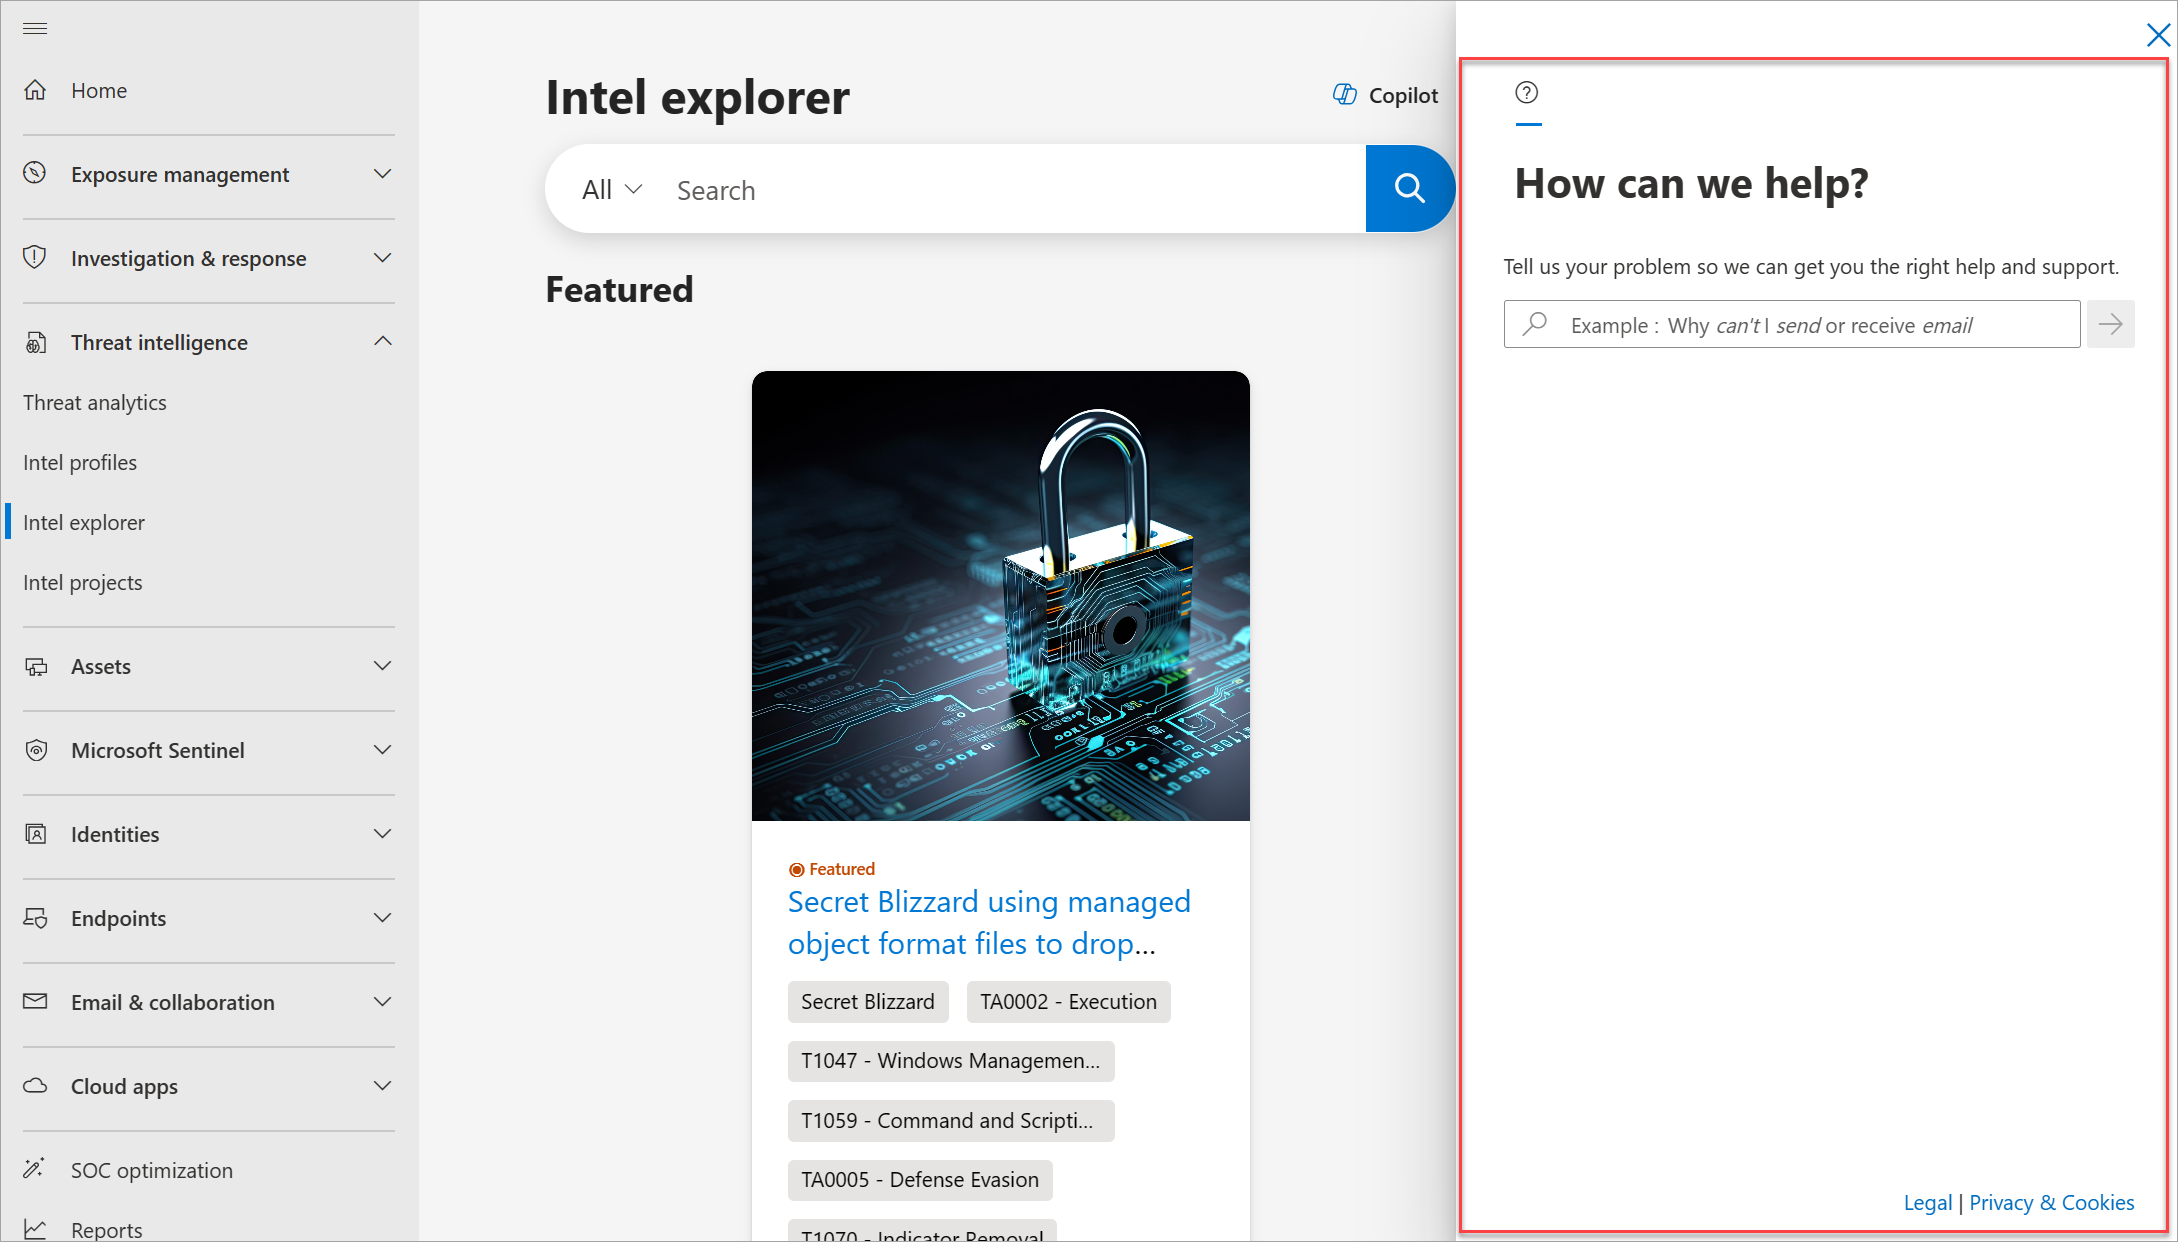Screen dimensions: 2178x1242
Task: Open the Privacy & Cookies link
Action: tap(2052, 1202)
